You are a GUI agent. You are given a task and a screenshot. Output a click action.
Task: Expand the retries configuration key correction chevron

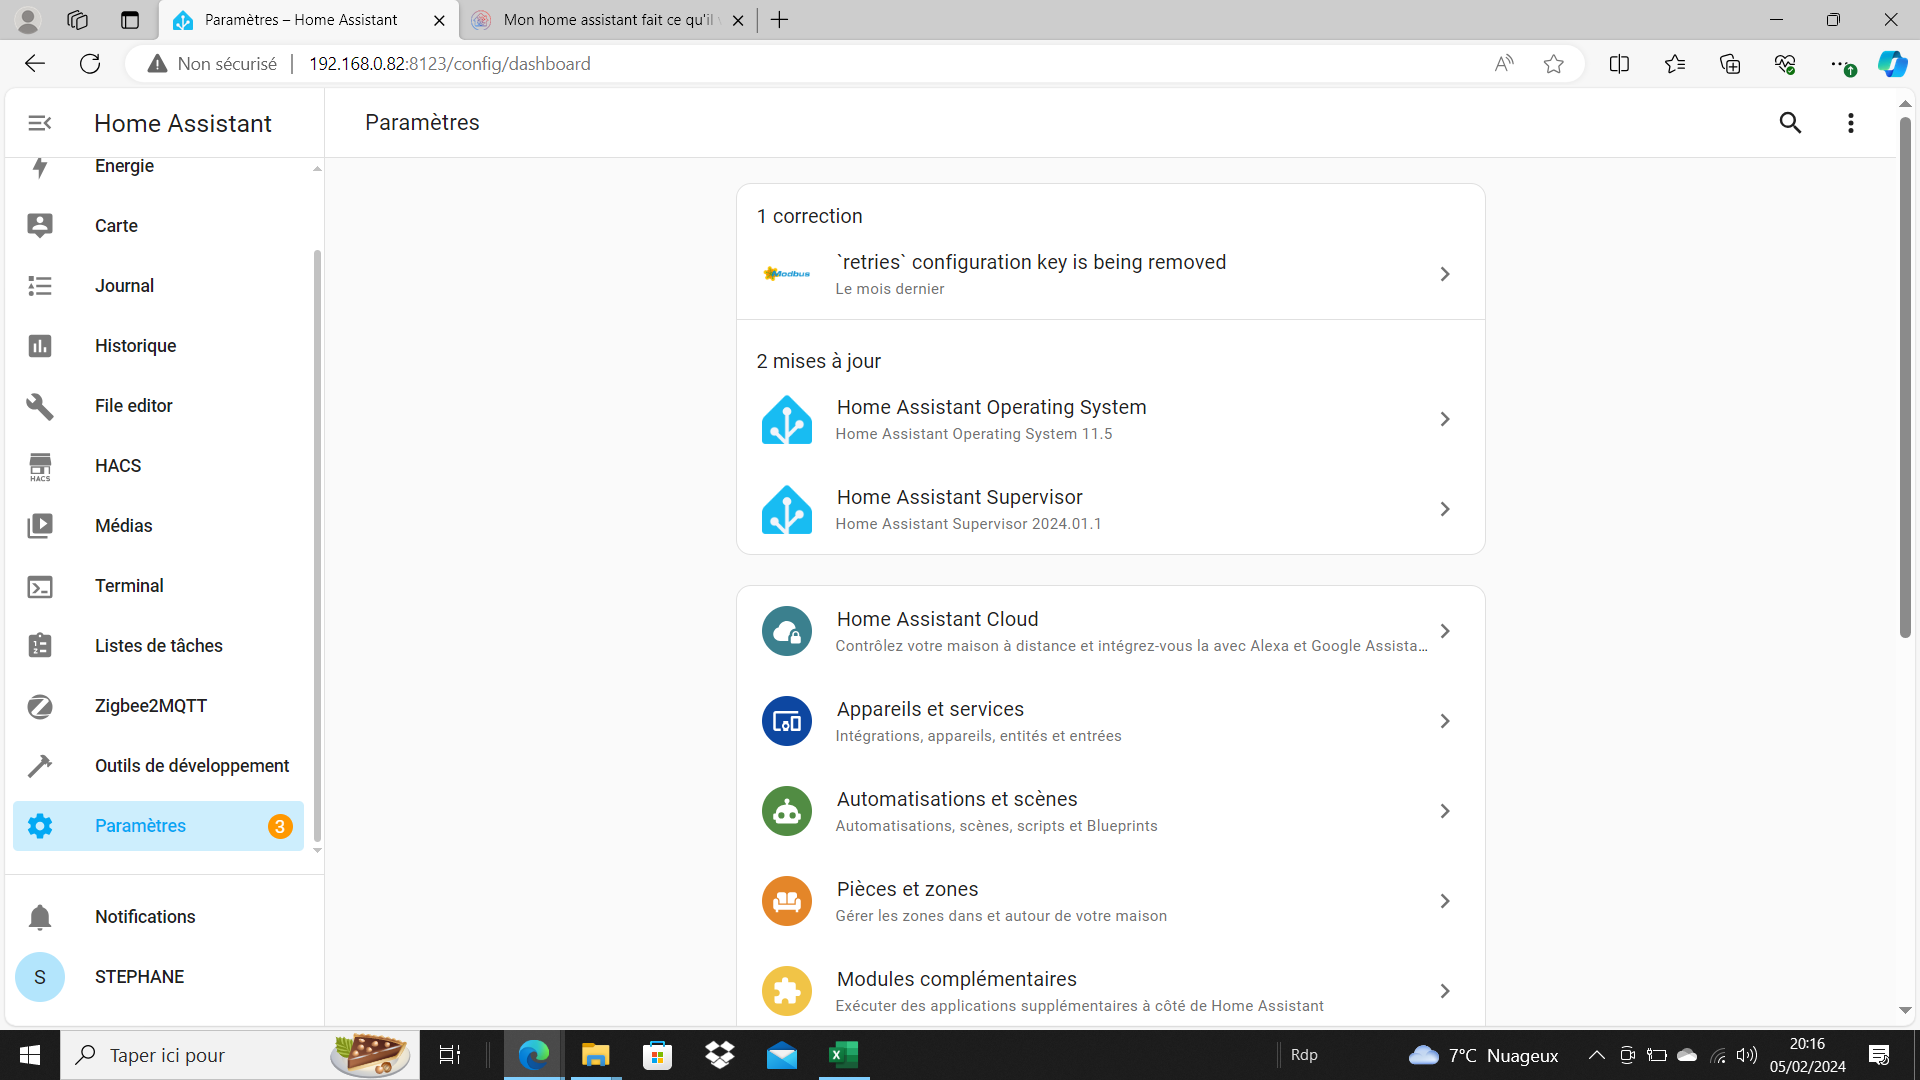1444,274
